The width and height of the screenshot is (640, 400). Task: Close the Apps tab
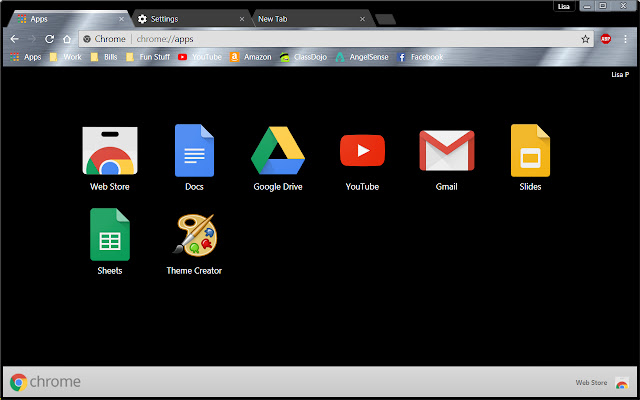pos(121,19)
